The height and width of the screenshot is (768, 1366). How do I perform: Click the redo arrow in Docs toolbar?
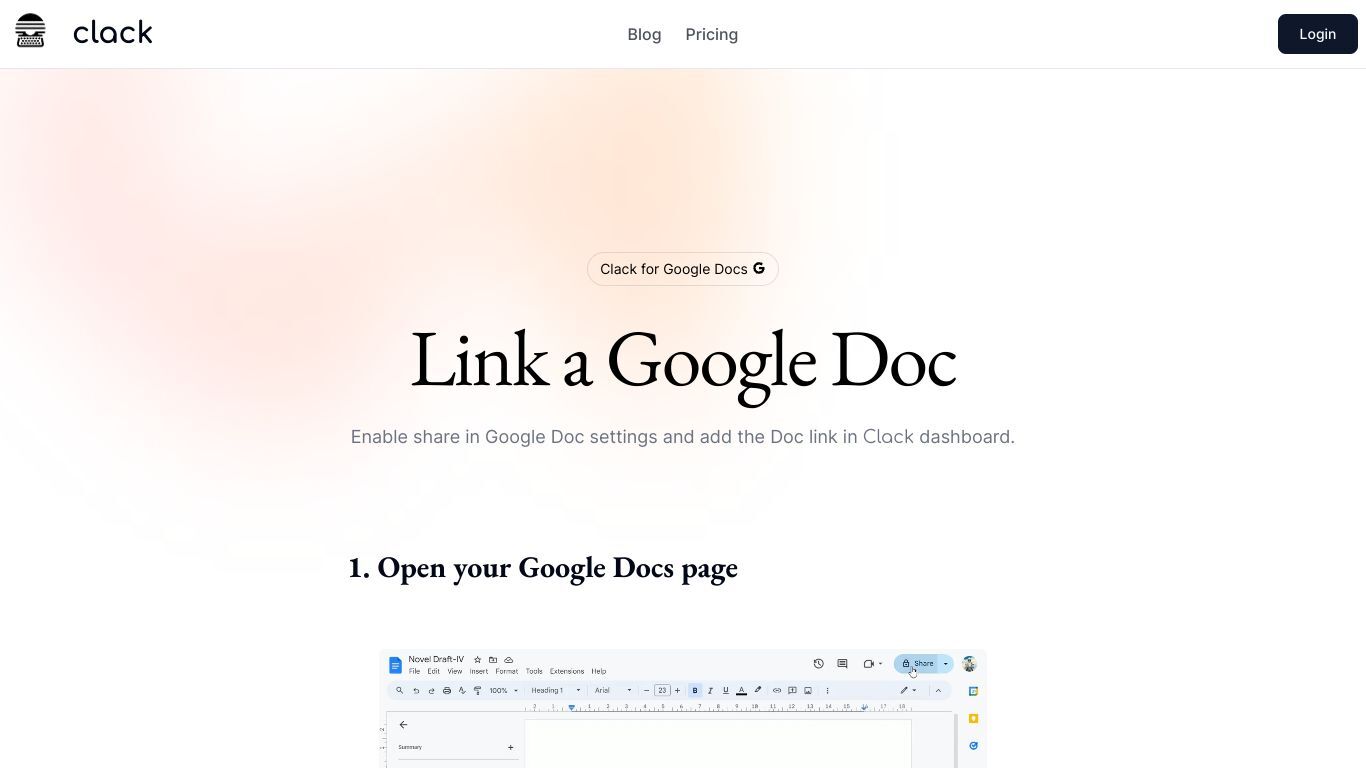[431, 691]
